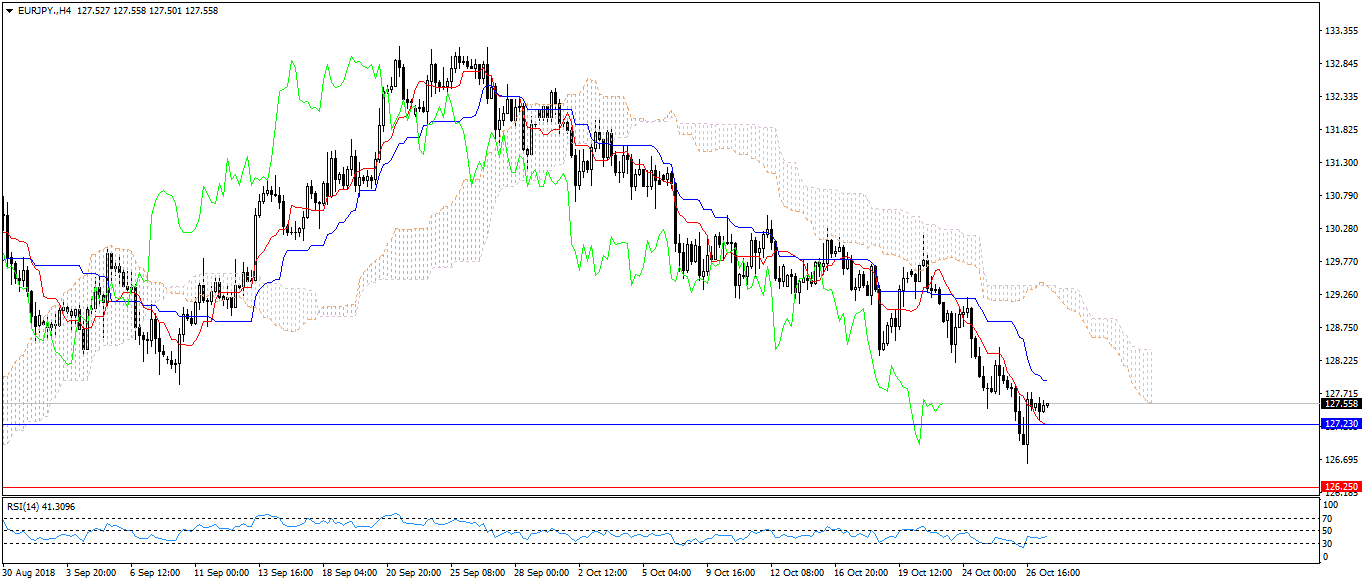Select the current price tag 127.558
Screen dimensions: 1362x584
[1339, 404]
